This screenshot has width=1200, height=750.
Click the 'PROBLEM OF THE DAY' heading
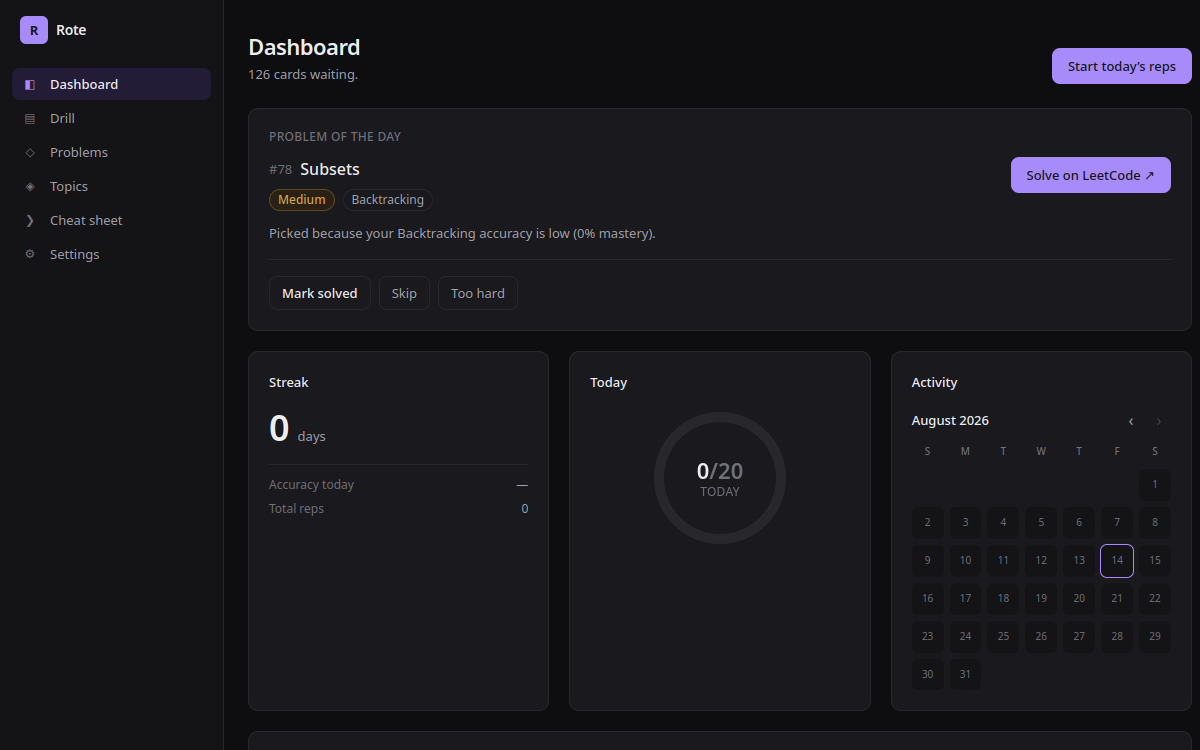[x=335, y=136]
